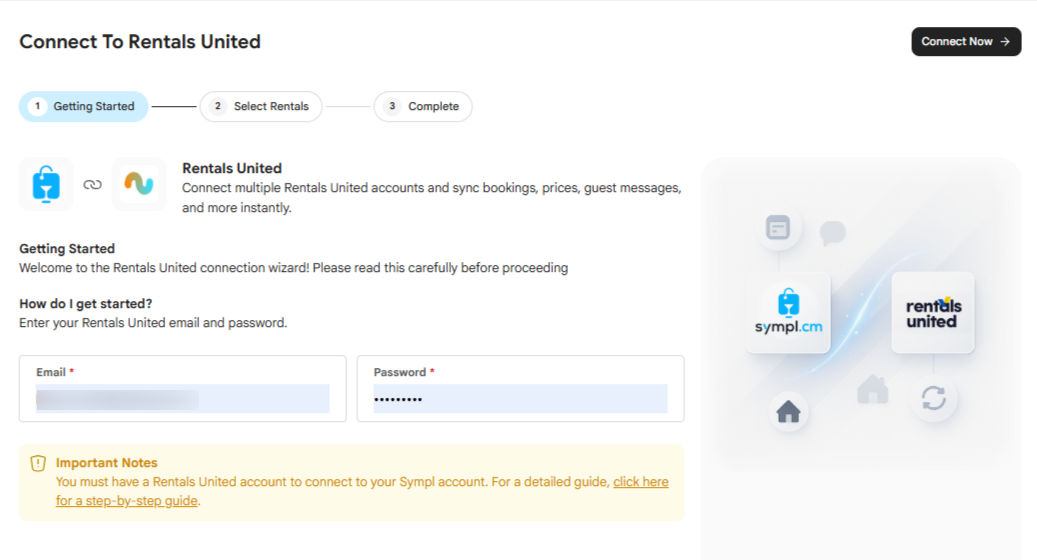Go to the Select Rentals step

[x=261, y=106]
